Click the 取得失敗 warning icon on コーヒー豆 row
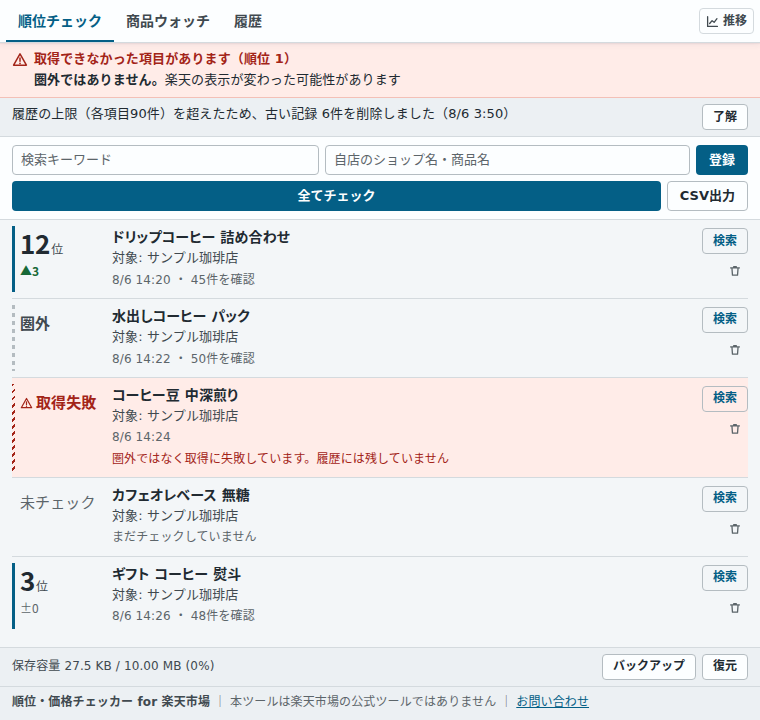This screenshot has width=760, height=720. (x=27, y=403)
